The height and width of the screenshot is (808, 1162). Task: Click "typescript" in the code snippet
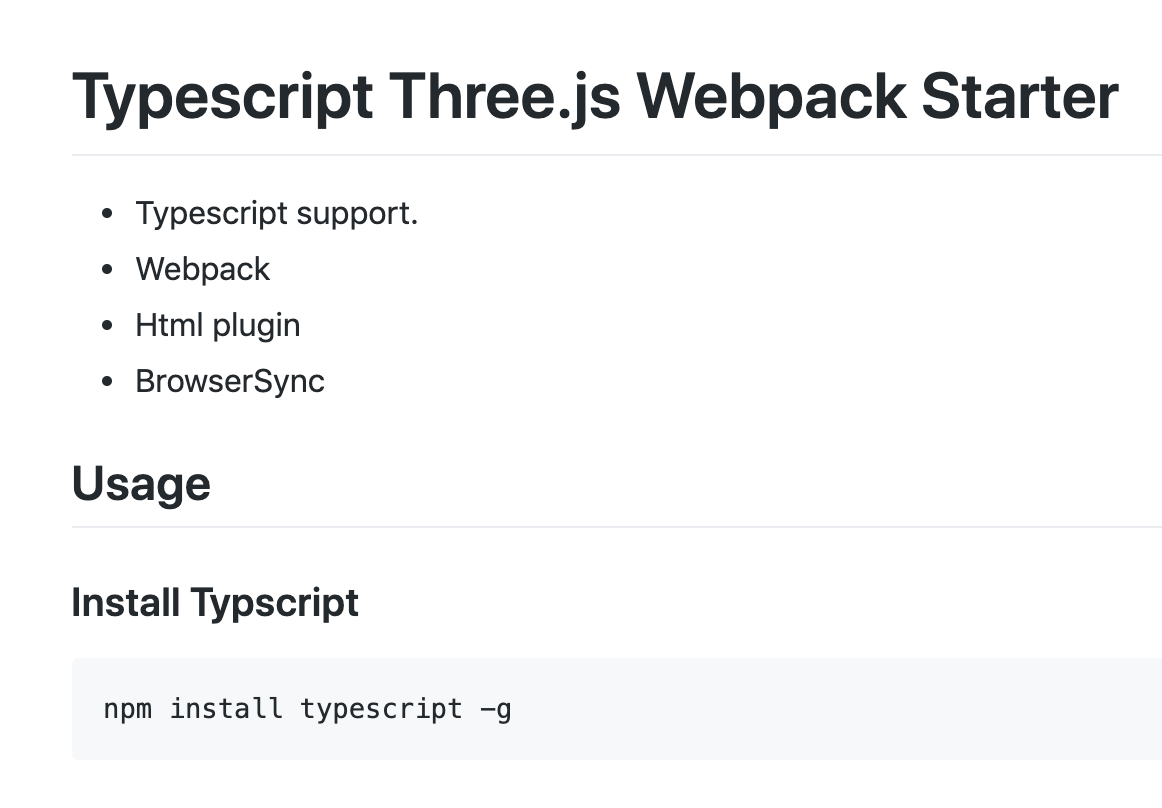tap(381, 709)
